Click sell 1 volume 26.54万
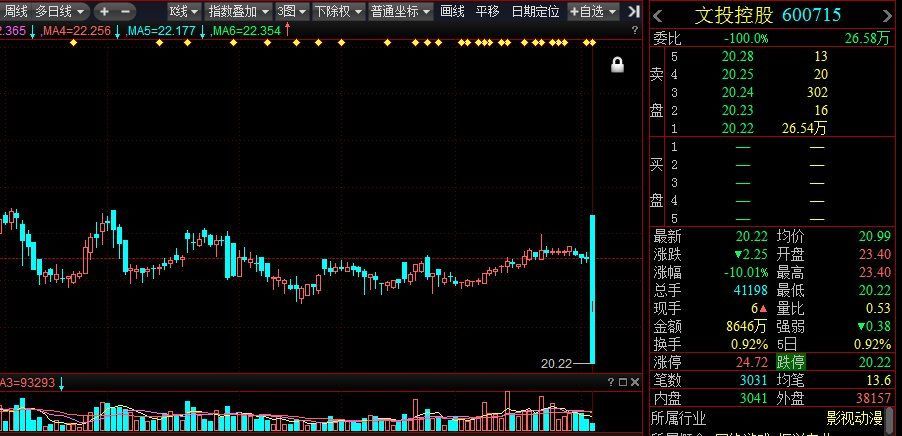 pyautogui.click(x=804, y=128)
